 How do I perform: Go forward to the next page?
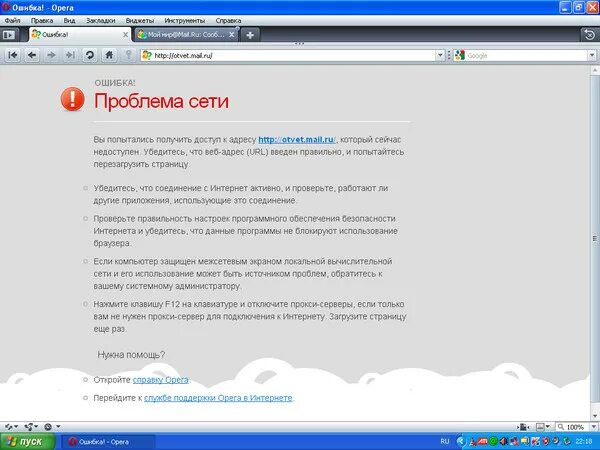click(51, 55)
